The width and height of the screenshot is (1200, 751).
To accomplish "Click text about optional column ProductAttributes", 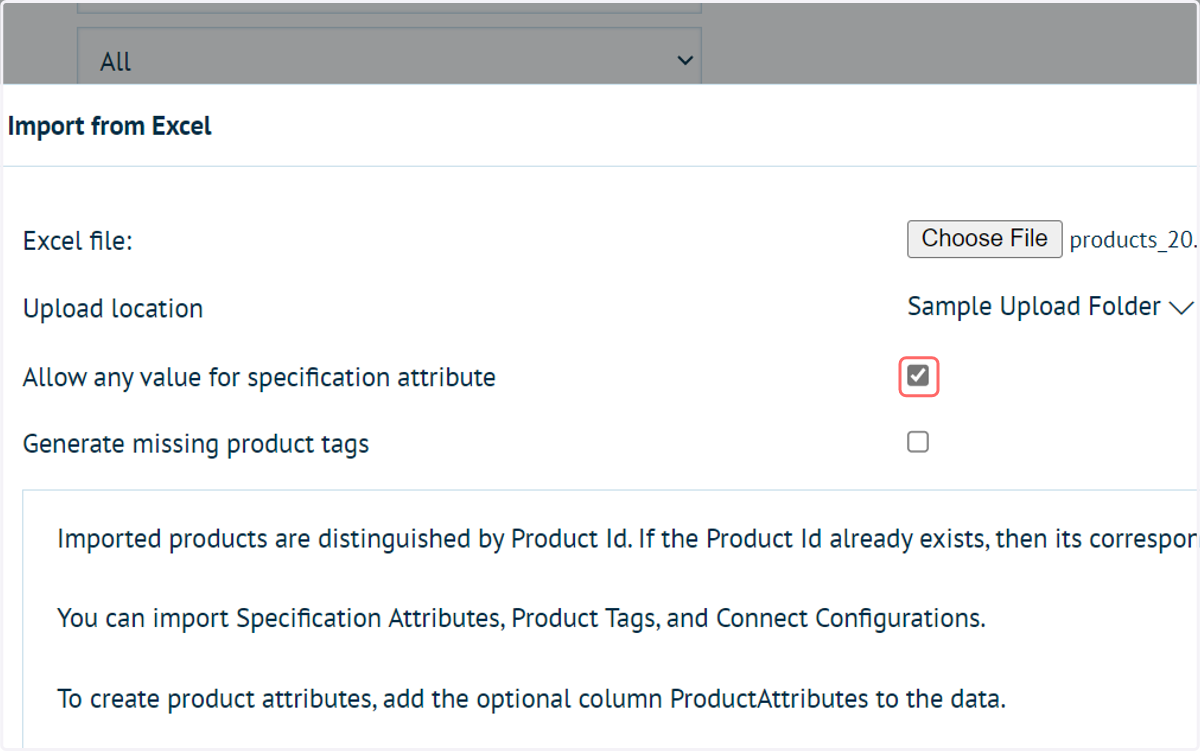I will point(531,698).
